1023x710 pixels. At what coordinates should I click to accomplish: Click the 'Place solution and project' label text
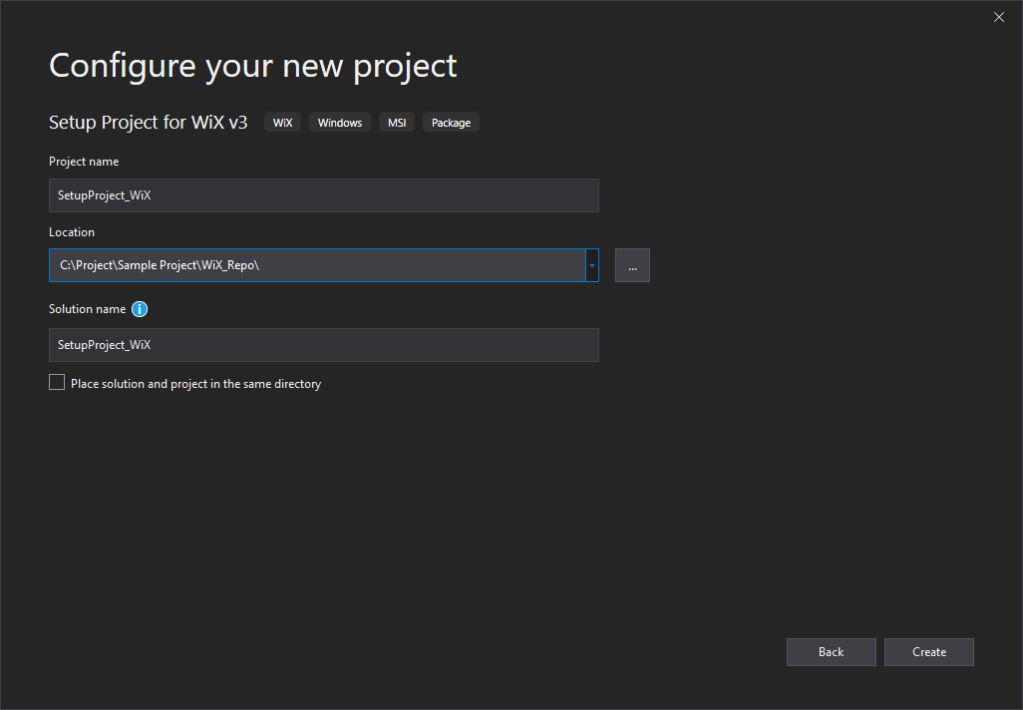tap(196, 384)
